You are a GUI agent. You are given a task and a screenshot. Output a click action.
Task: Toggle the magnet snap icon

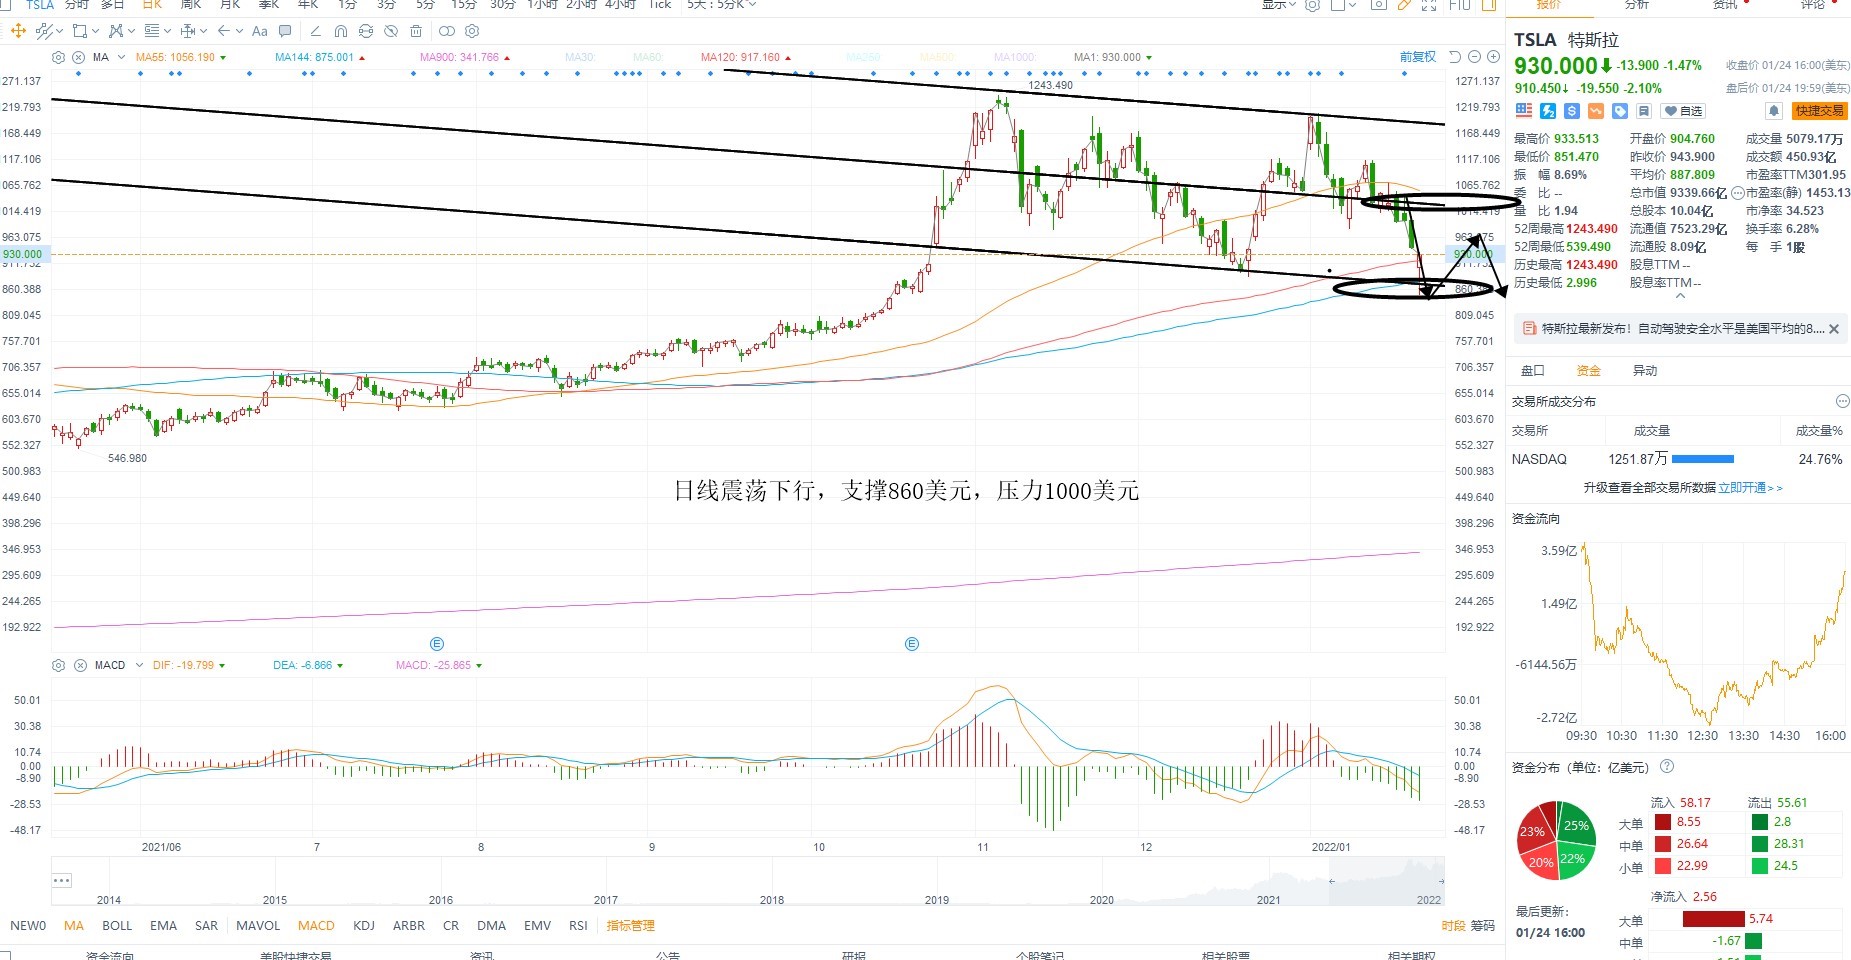(341, 31)
